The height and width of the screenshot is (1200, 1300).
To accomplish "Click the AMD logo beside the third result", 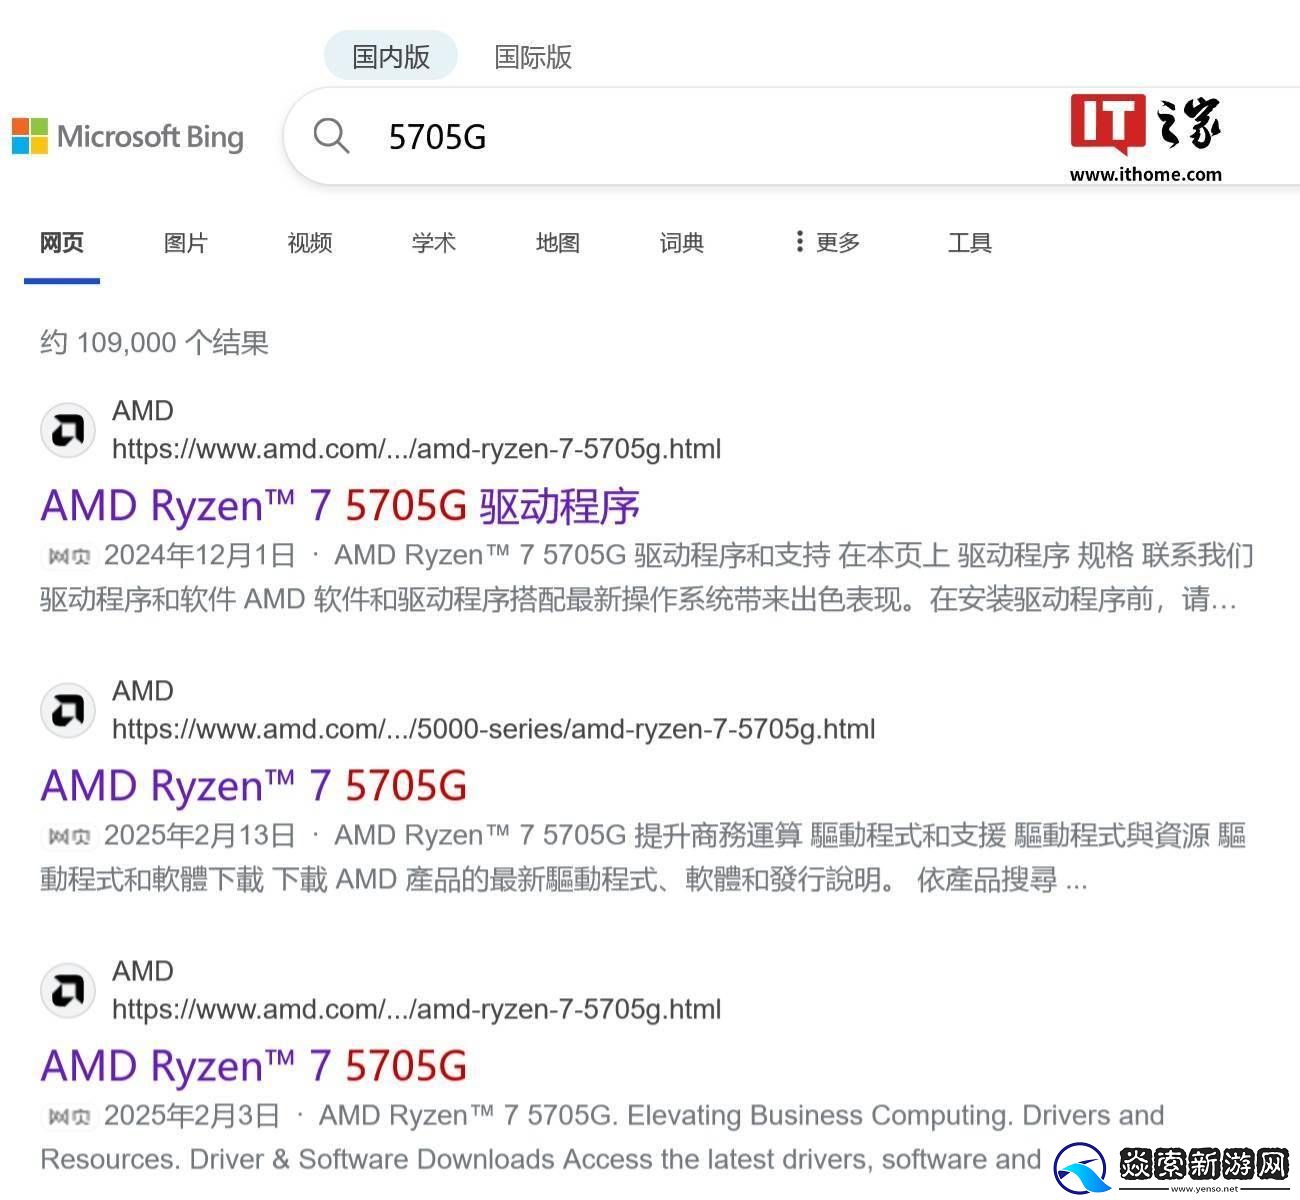I will (67, 990).
